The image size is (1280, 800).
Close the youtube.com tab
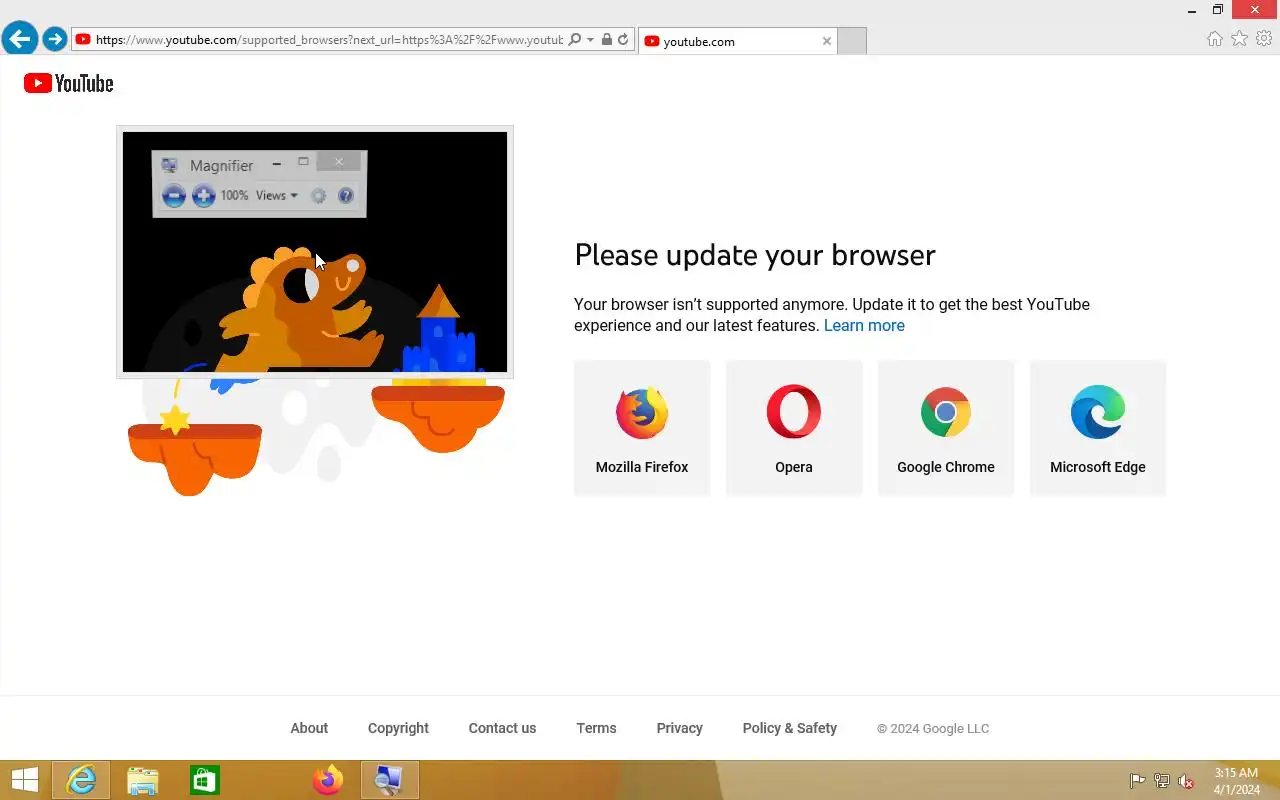coord(826,41)
